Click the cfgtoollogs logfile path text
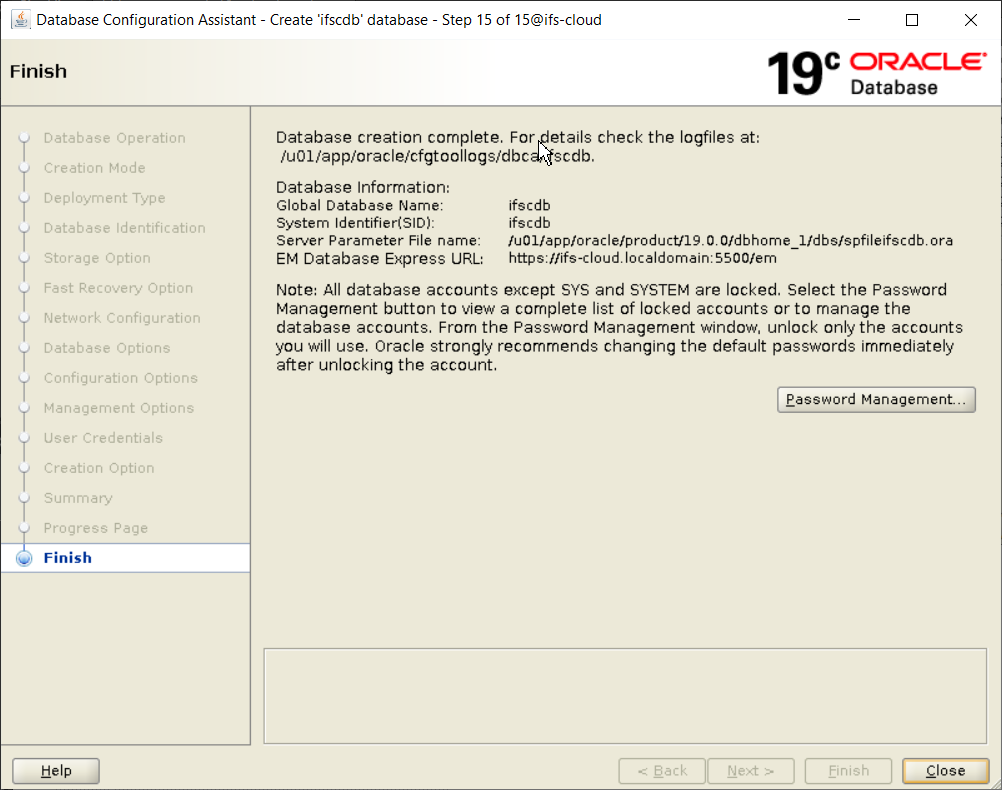Viewport: 1002px width, 790px height. (x=437, y=157)
